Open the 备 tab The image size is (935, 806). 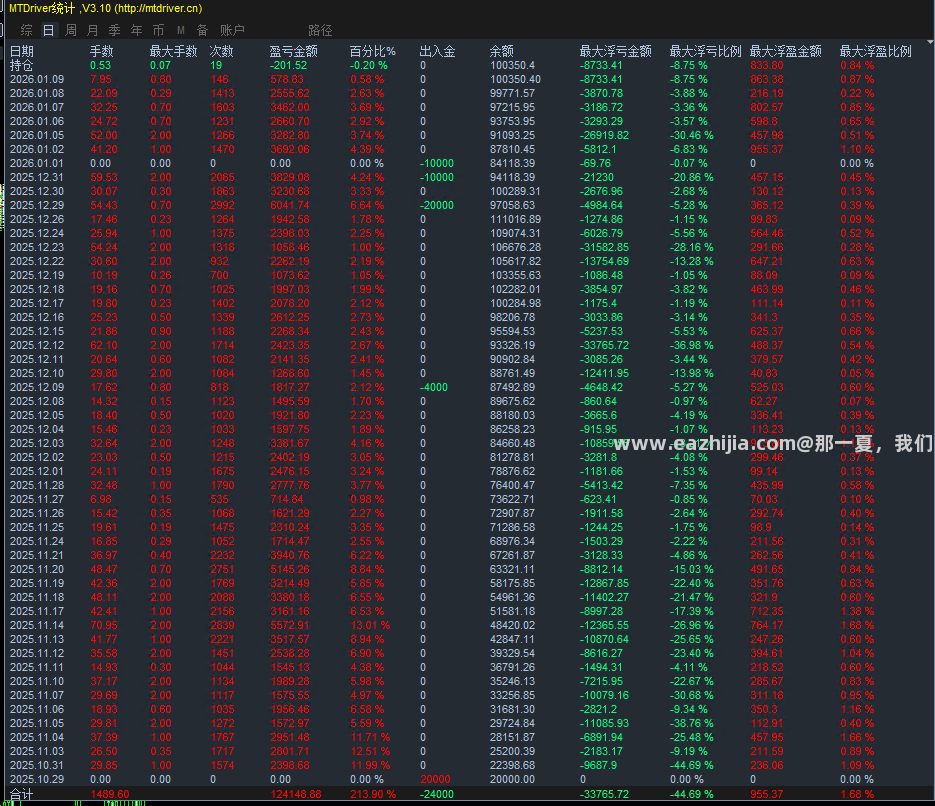coord(202,30)
